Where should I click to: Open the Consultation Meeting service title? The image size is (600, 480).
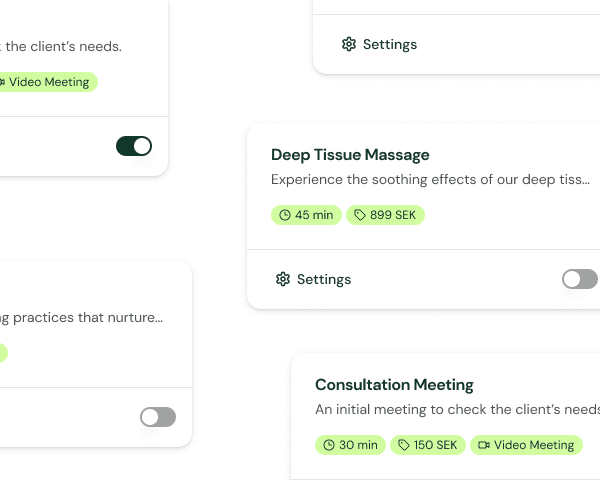tap(394, 385)
